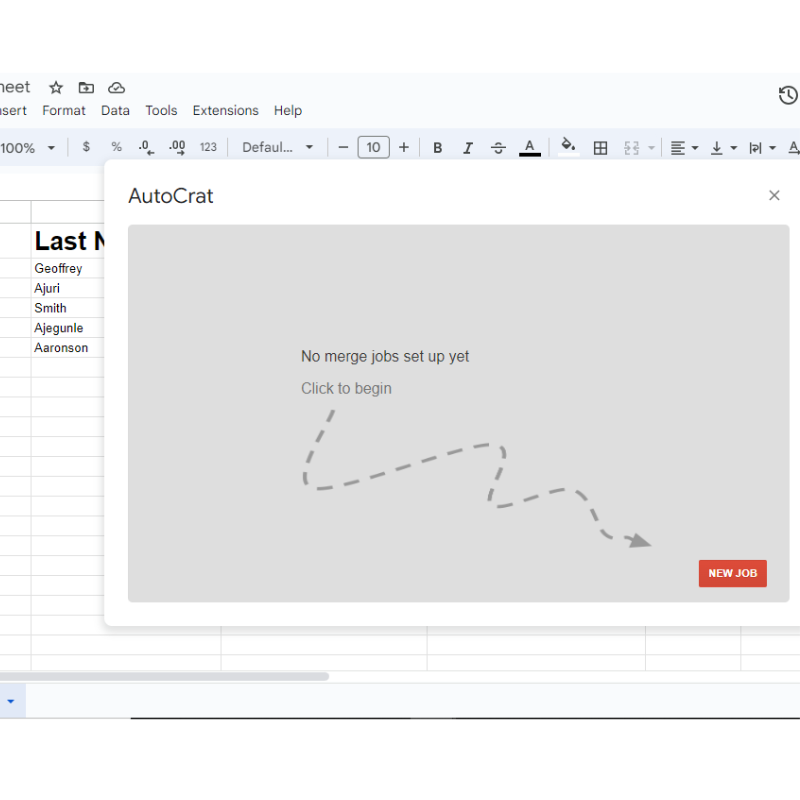Click the move to folder icon

(86, 88)
